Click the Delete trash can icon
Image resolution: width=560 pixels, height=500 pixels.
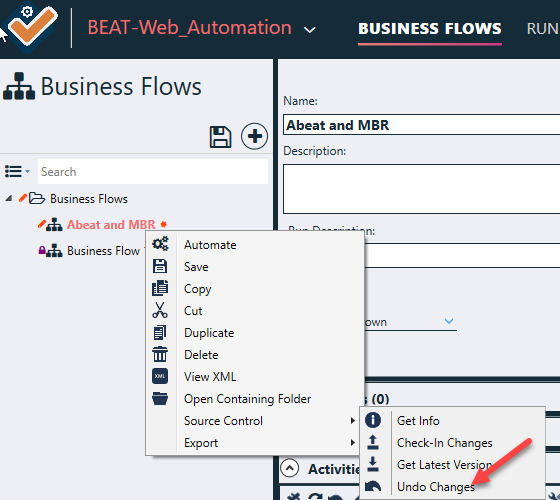point(160,354)
